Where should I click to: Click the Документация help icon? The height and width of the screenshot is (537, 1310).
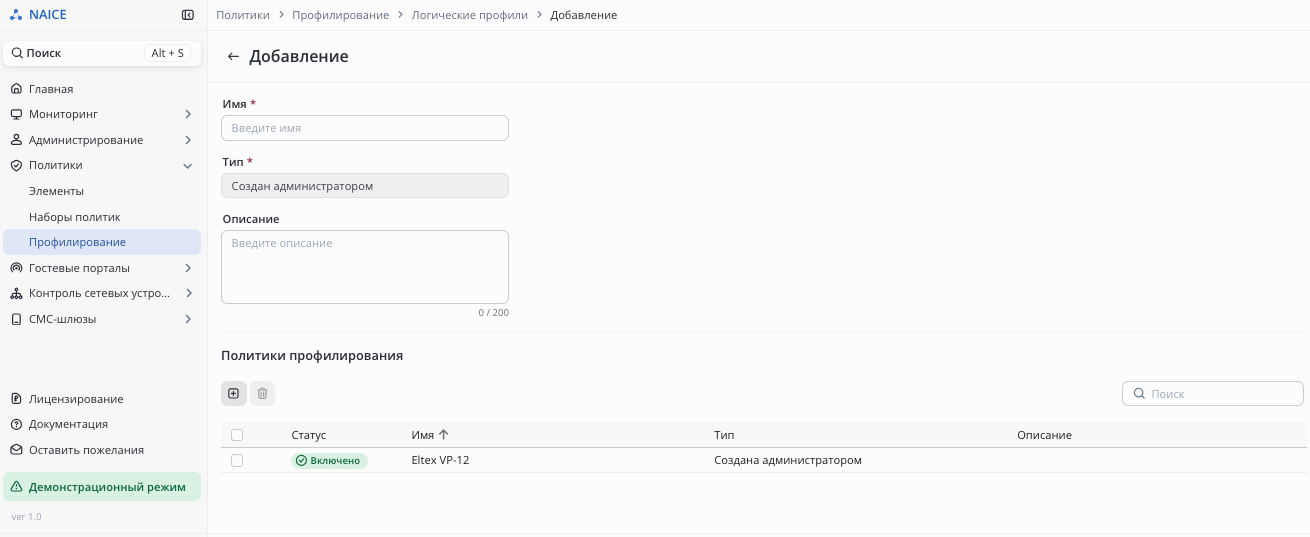point(16,424)
